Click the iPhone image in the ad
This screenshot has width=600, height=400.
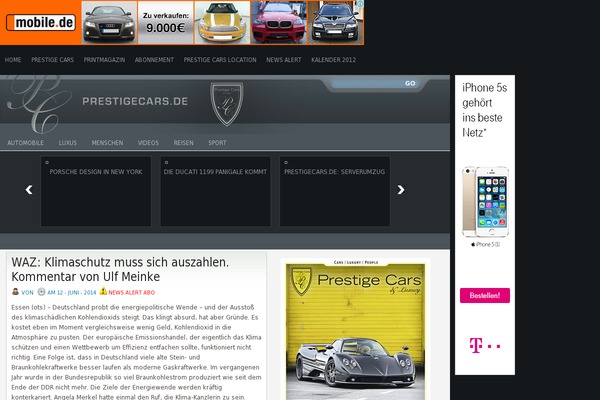tap(485, 202)
